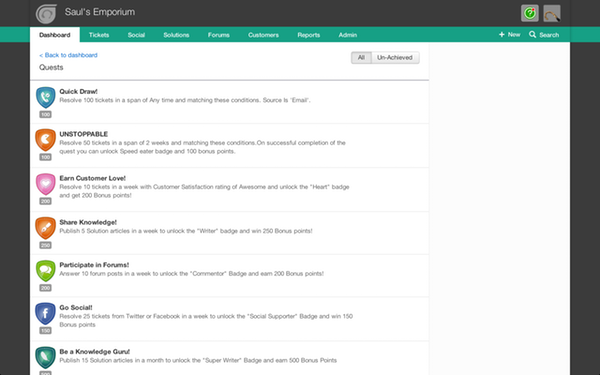Click the plus icon beside New

point(502,34)
